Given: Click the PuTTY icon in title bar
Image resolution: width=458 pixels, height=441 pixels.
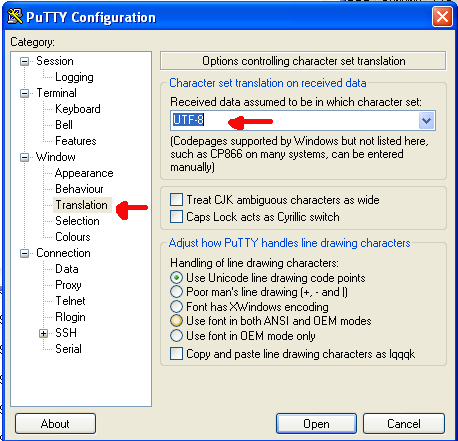Looking at the screenshot, I should [x=15, y=16].
